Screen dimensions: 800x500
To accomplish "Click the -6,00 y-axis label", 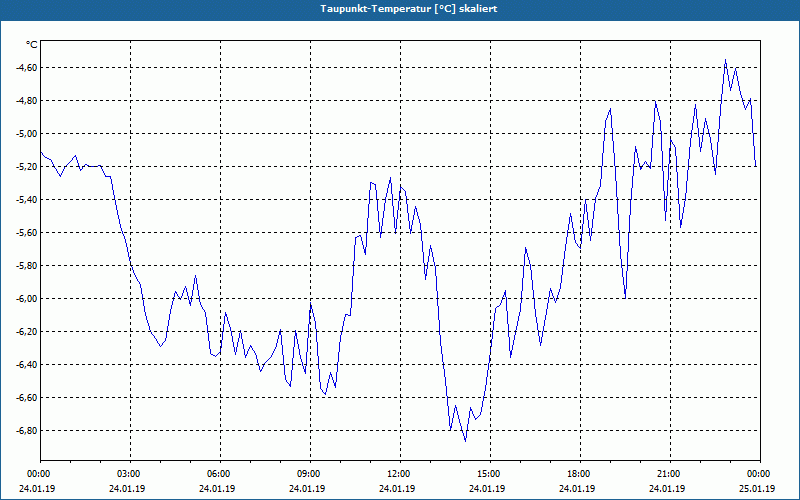I will (x=27, y=298).
